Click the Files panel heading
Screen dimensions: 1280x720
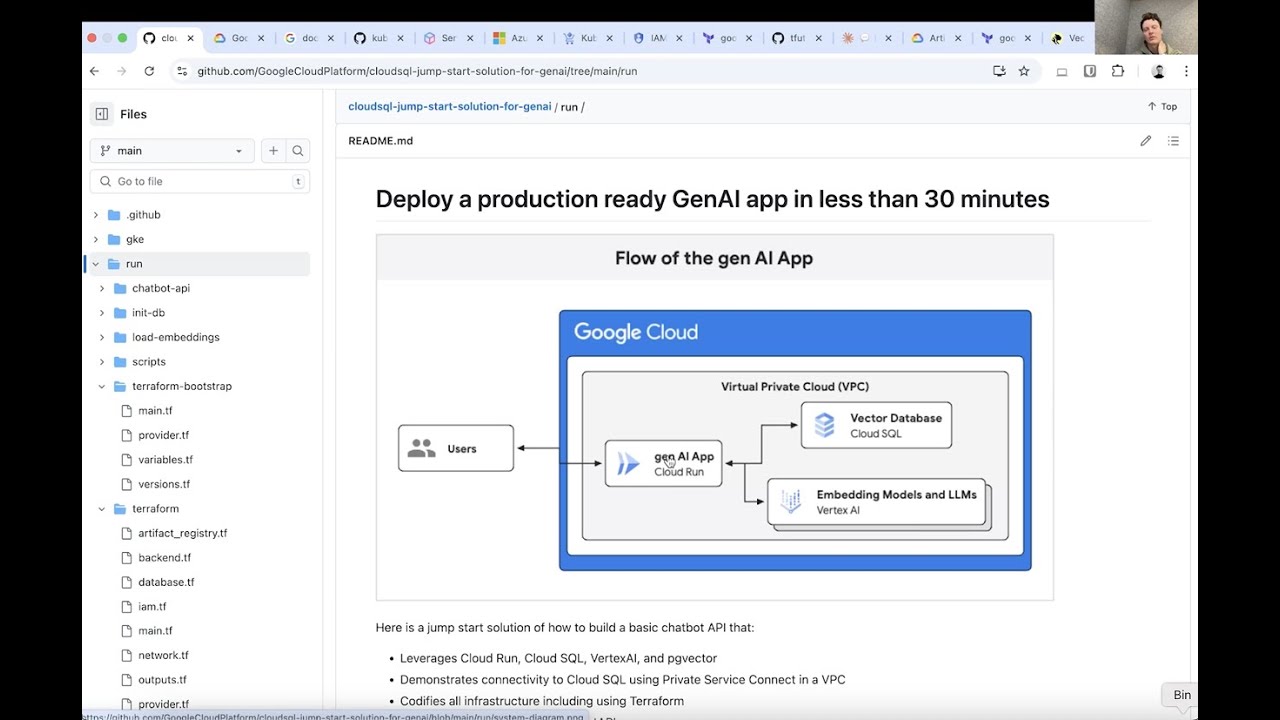(x=134, y=114)
